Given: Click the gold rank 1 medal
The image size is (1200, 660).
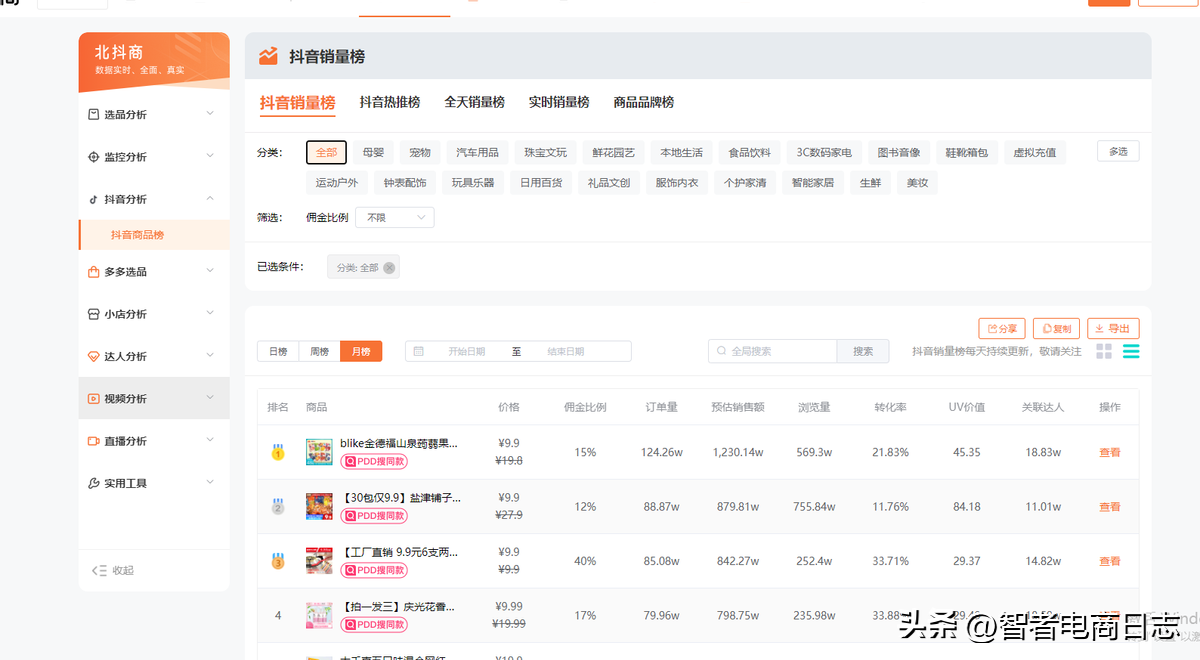Looking at the screenshot, I should tap(278, 452).
